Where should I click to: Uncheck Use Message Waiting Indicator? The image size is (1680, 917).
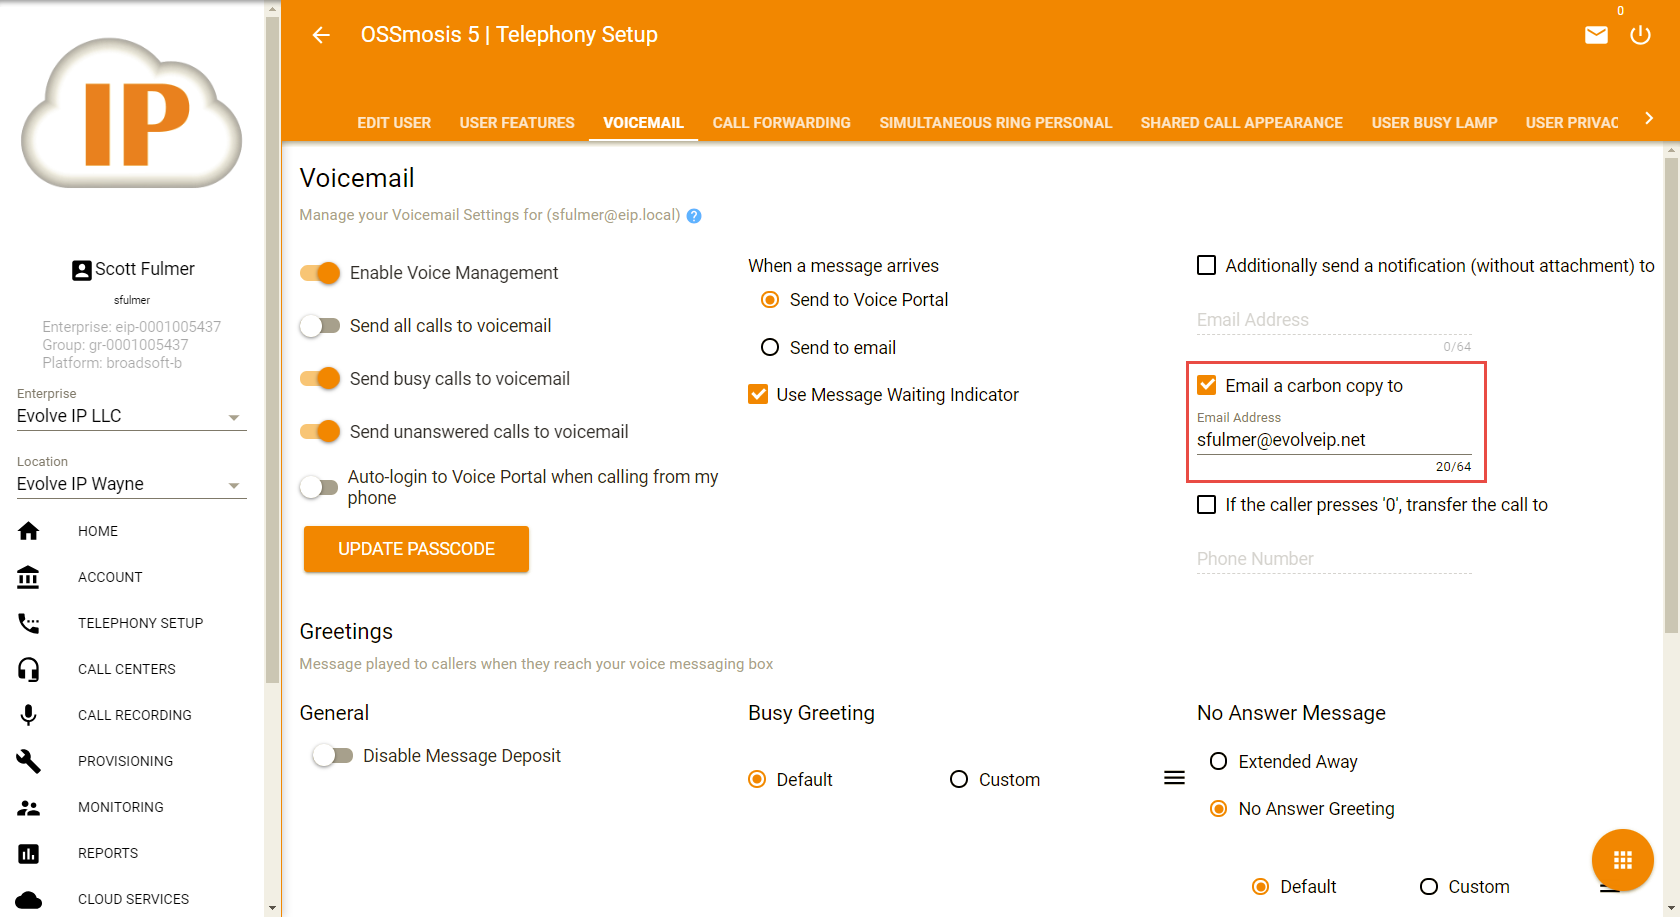pos(758,395)
